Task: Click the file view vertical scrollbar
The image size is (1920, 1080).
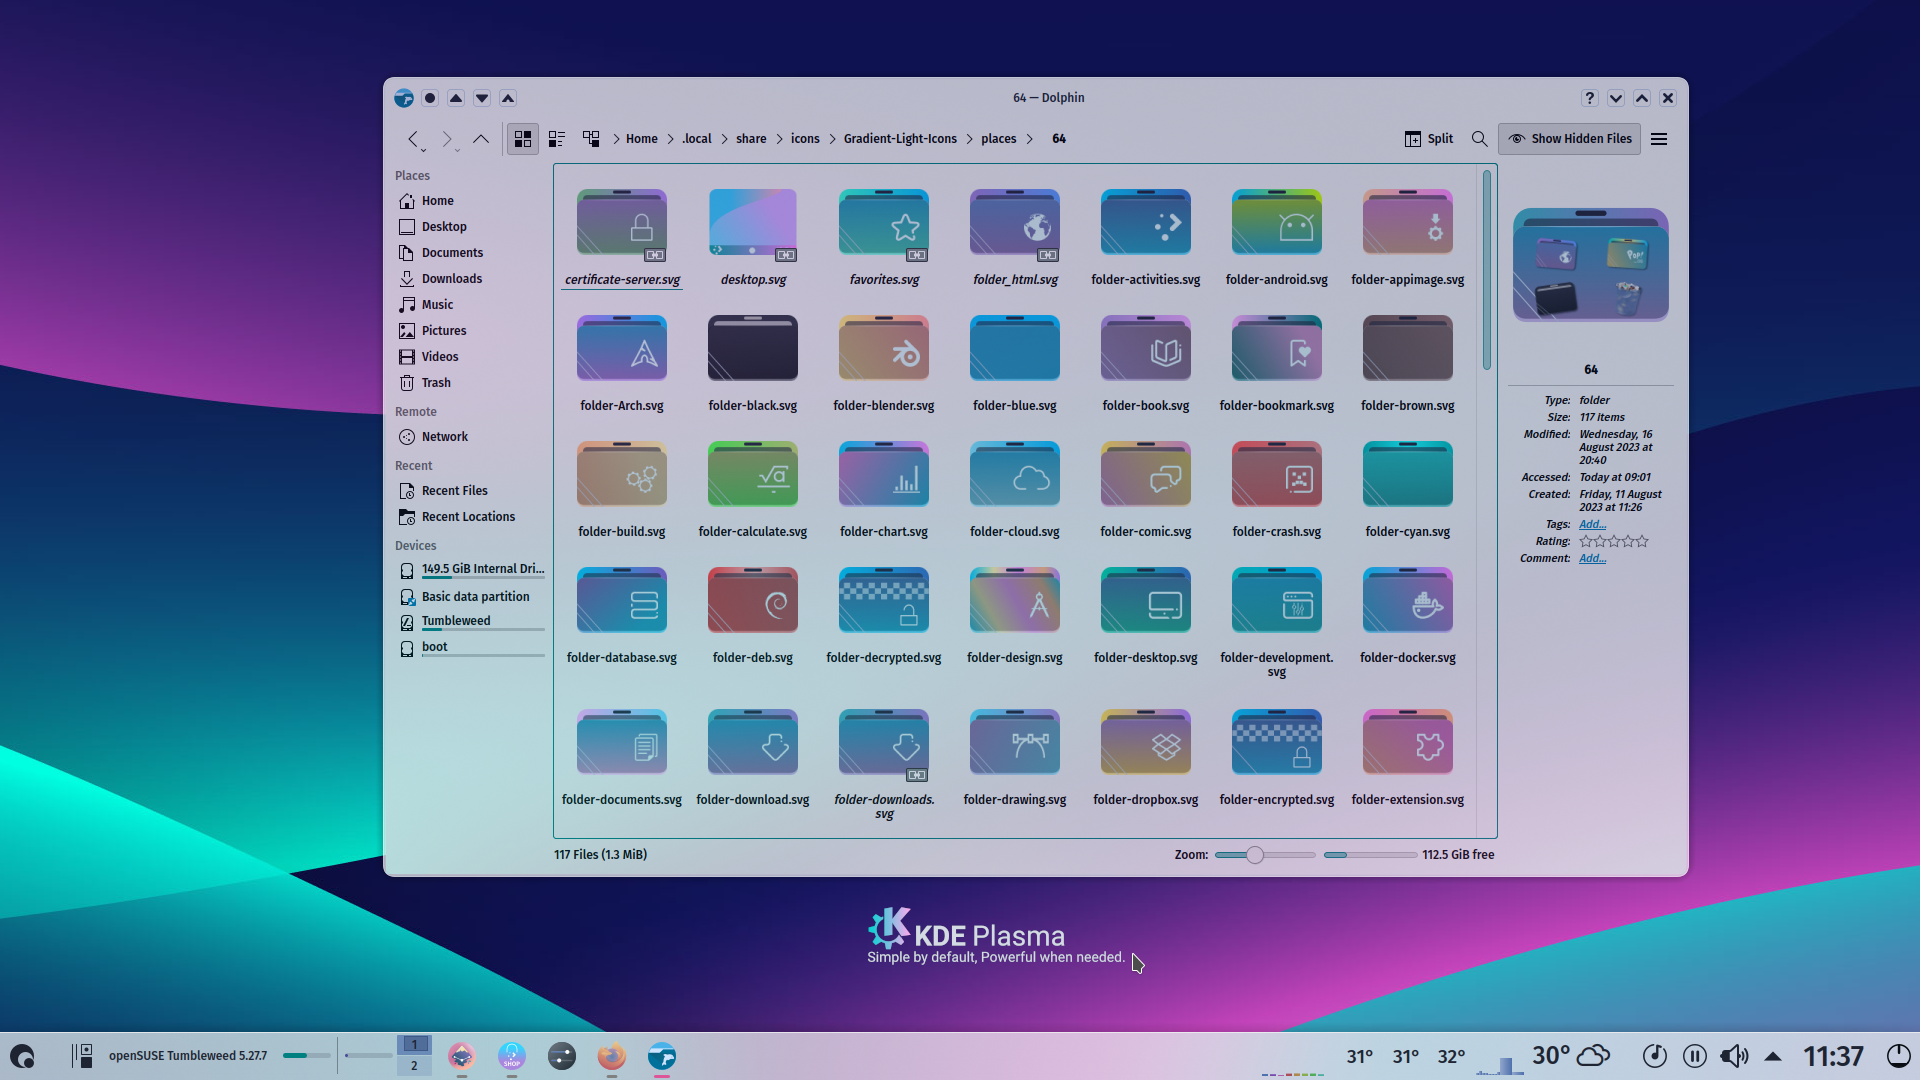Action: [x=1487, y=270]
